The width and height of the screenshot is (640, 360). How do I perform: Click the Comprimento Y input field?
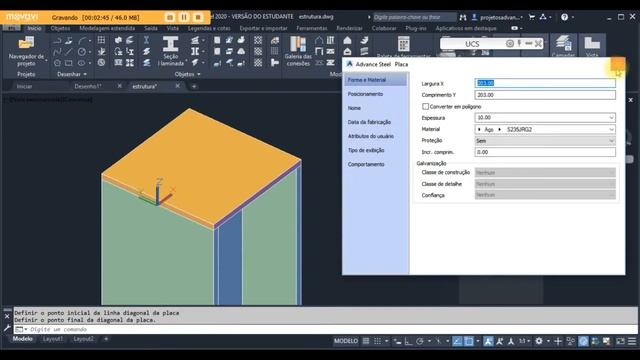click(545, 95)
